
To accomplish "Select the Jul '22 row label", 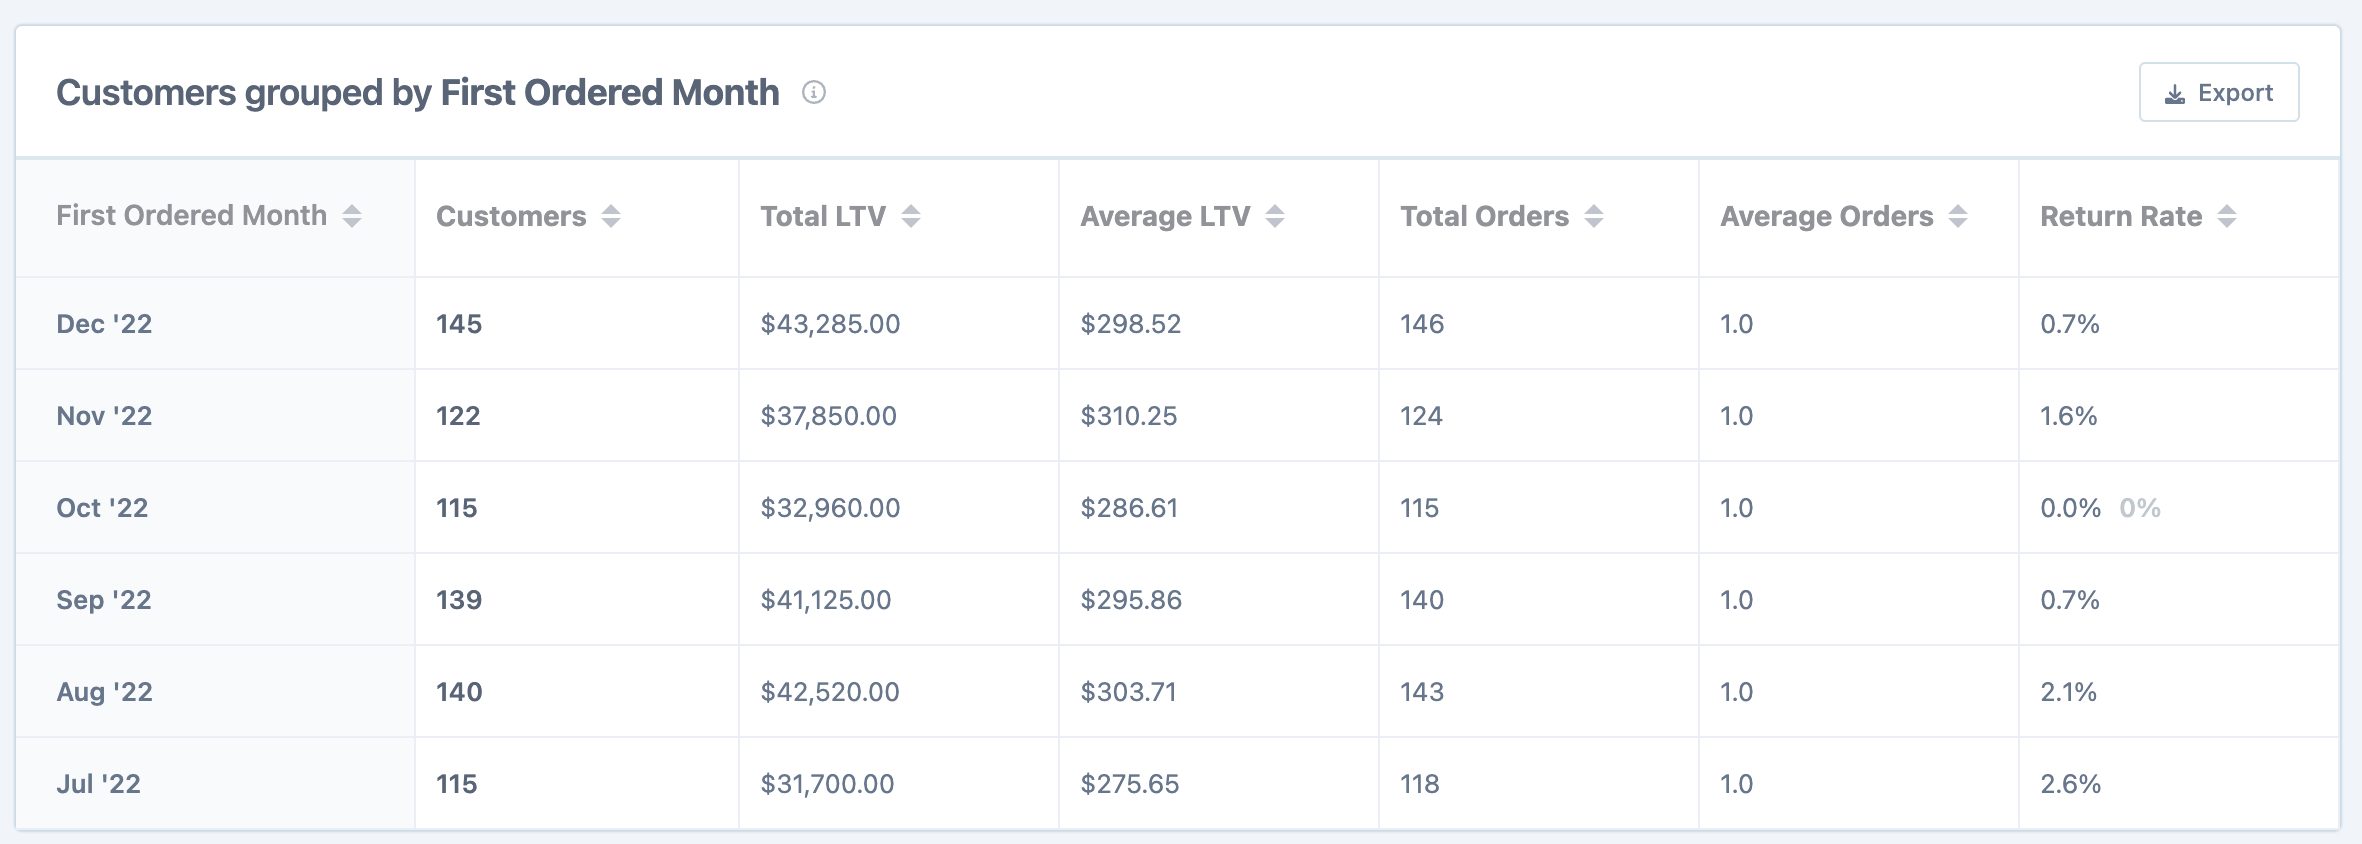I will pyautogui.click(x=98, y=784).
